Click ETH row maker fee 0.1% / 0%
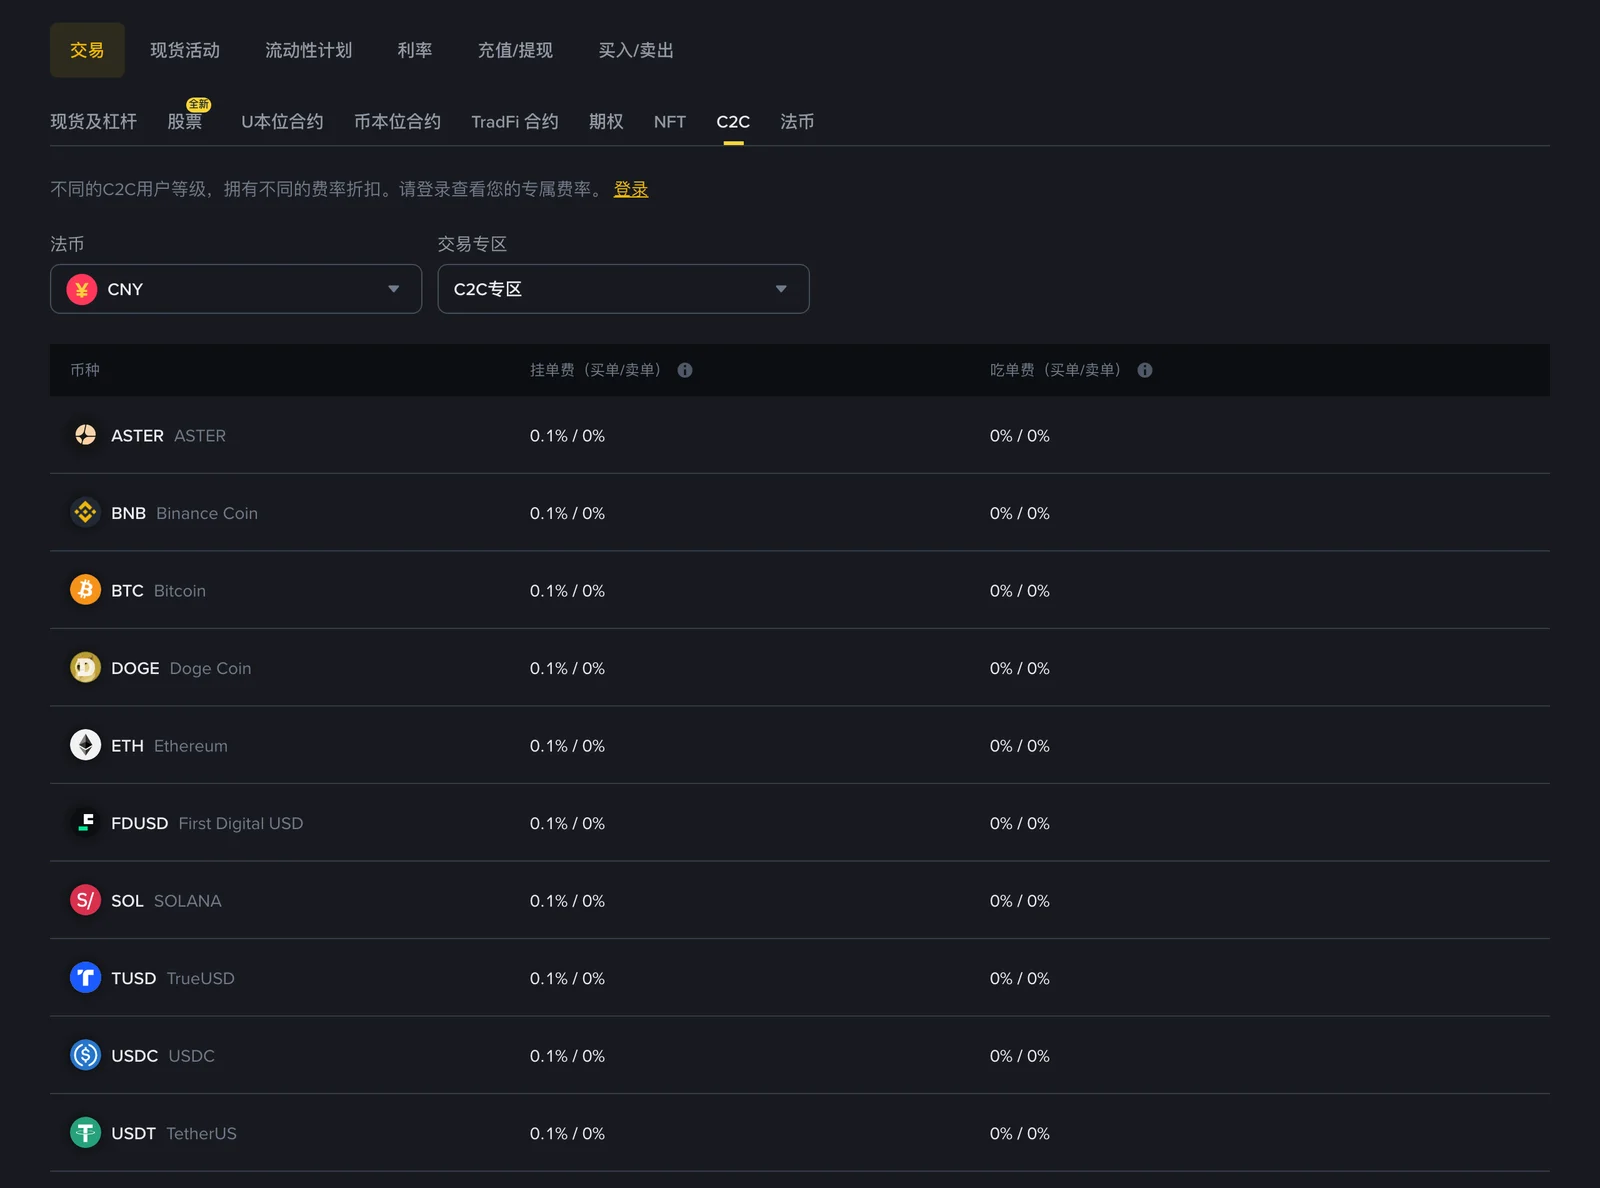Image resolution: width=1600 pixels, height=1188 pixels. 567,746
